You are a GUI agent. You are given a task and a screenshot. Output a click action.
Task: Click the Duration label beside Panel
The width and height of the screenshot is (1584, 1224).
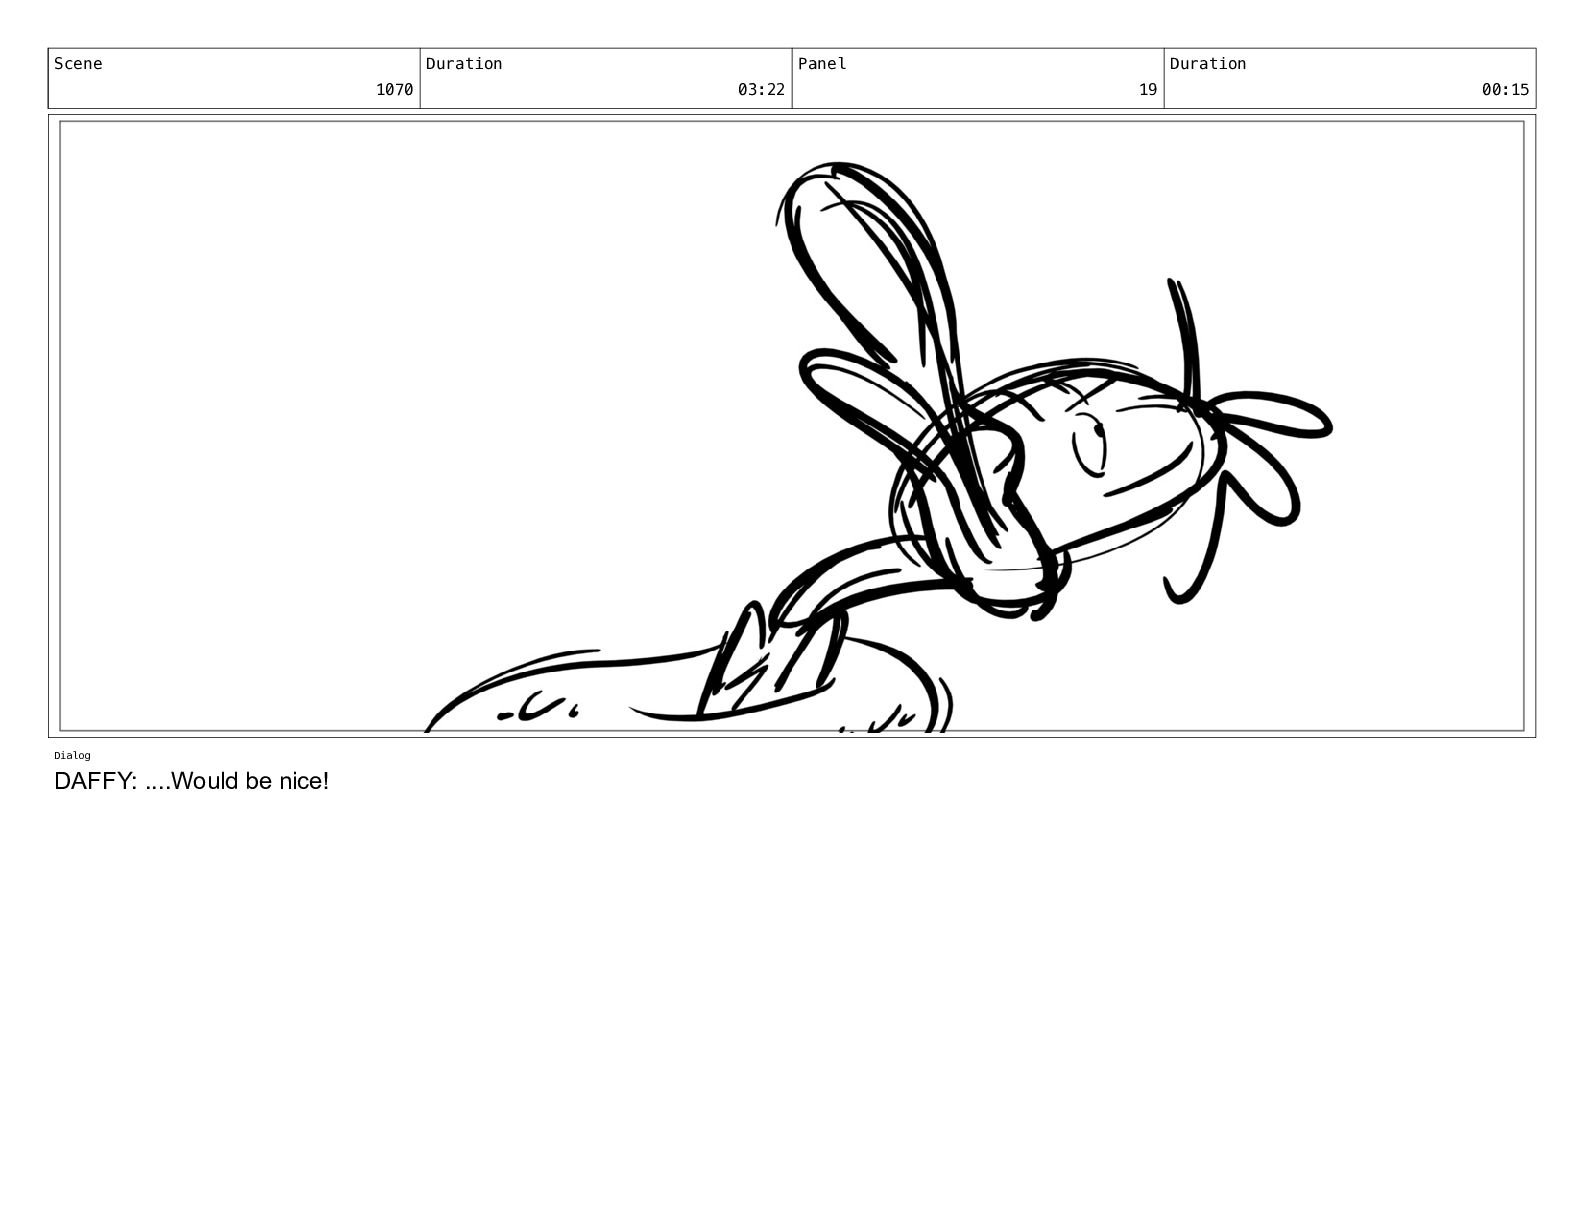coord(1208,64)
